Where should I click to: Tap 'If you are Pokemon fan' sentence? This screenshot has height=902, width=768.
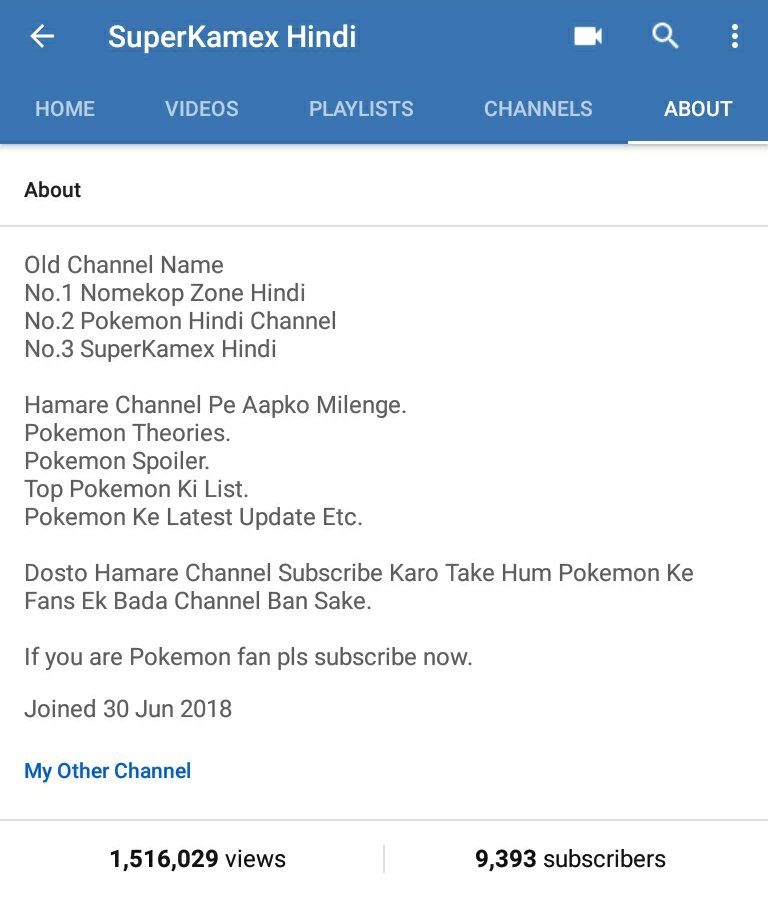tap(248, 658)
